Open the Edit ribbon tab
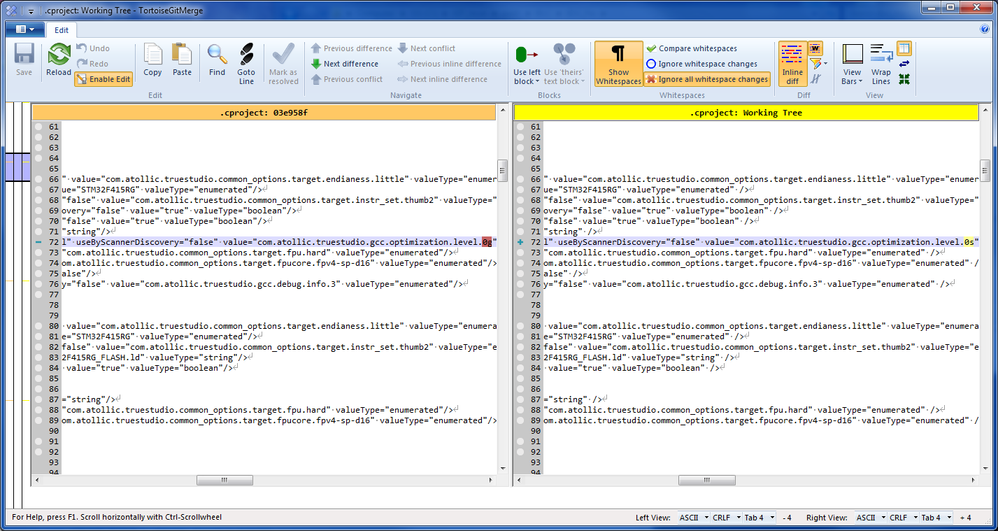Screen dimensions: 998x531 click(x=61, y=30)
